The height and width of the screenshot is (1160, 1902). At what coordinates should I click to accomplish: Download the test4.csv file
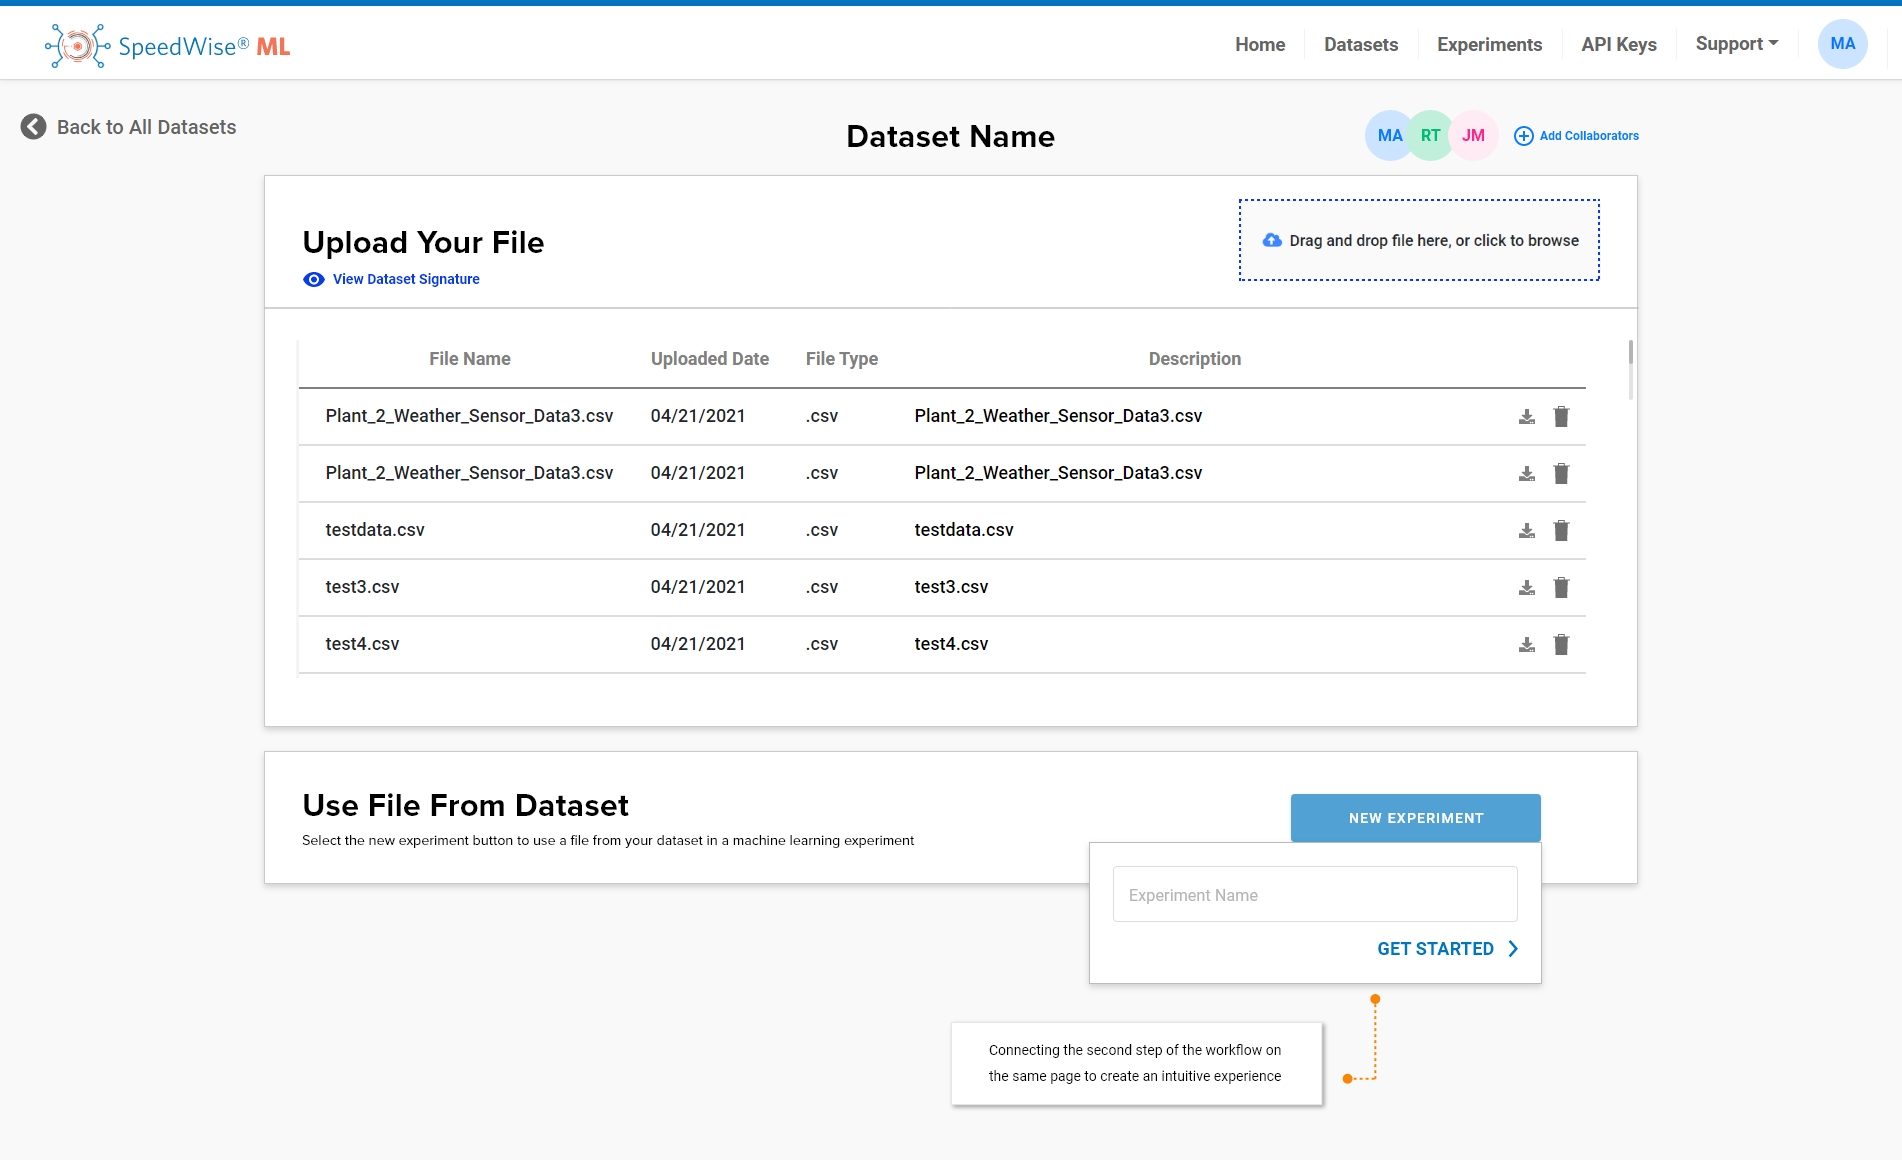[1526, 644]
